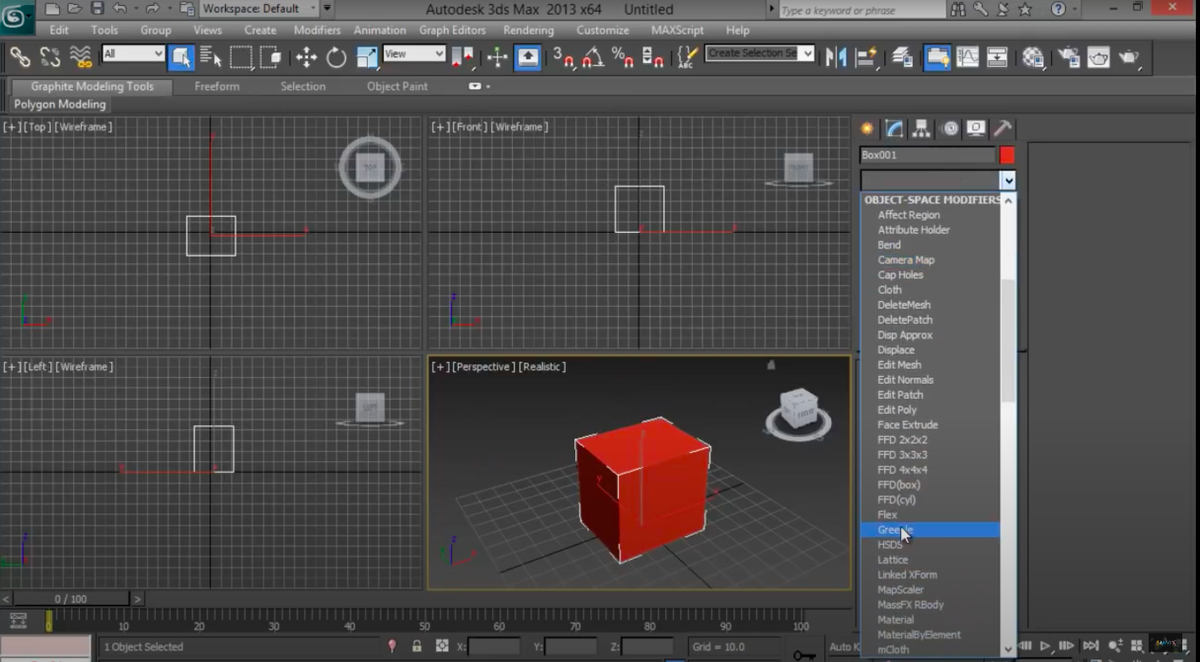
Task: Switch to the Freeform ribbon tab
Action: [x=217, y=86]
